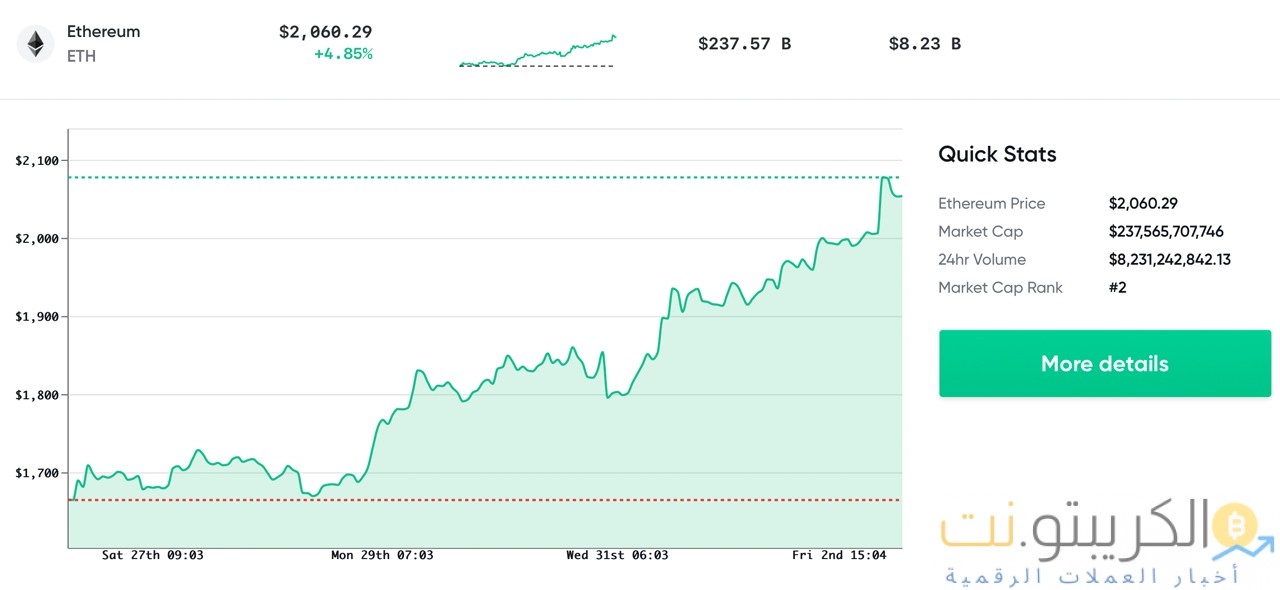Select the $237.57 B market cap figure
This screenshot has height=590, width=1280.
(x=744, y=43)
